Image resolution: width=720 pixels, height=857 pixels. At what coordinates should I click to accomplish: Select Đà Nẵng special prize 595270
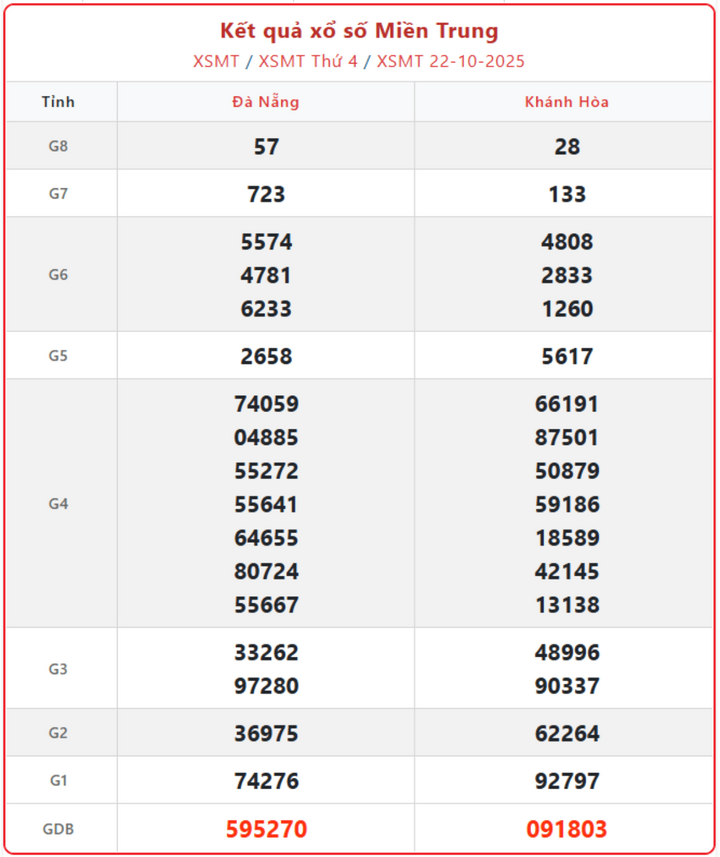click(266, 829)
